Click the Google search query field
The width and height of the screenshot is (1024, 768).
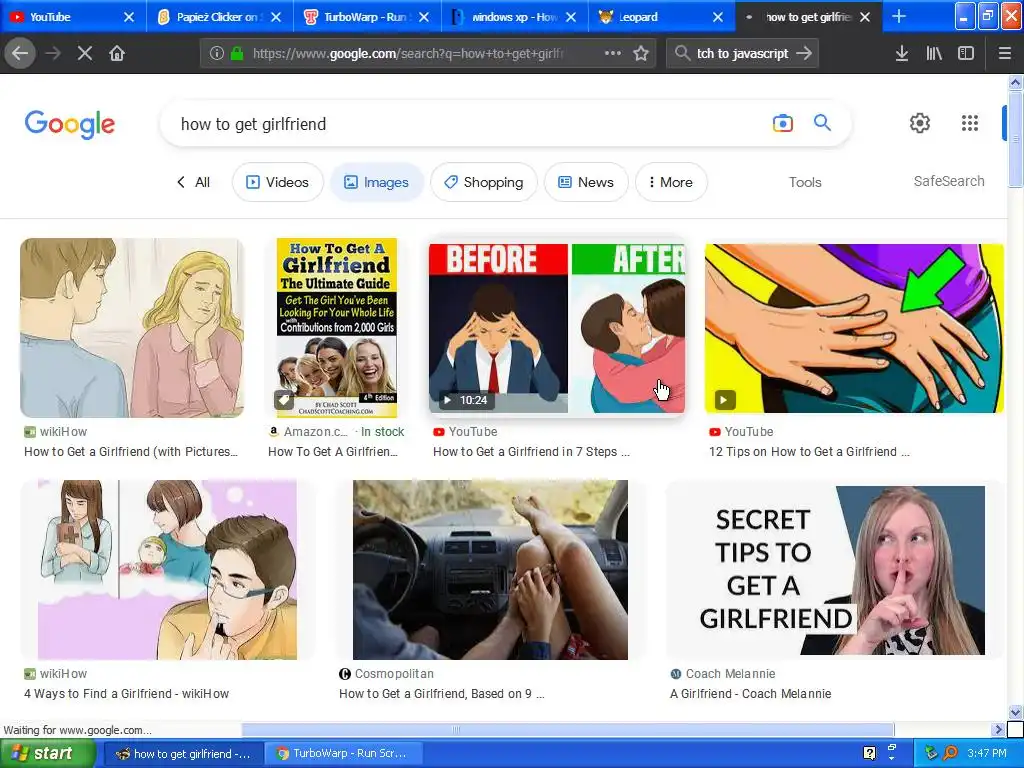(x=470, y=123)
